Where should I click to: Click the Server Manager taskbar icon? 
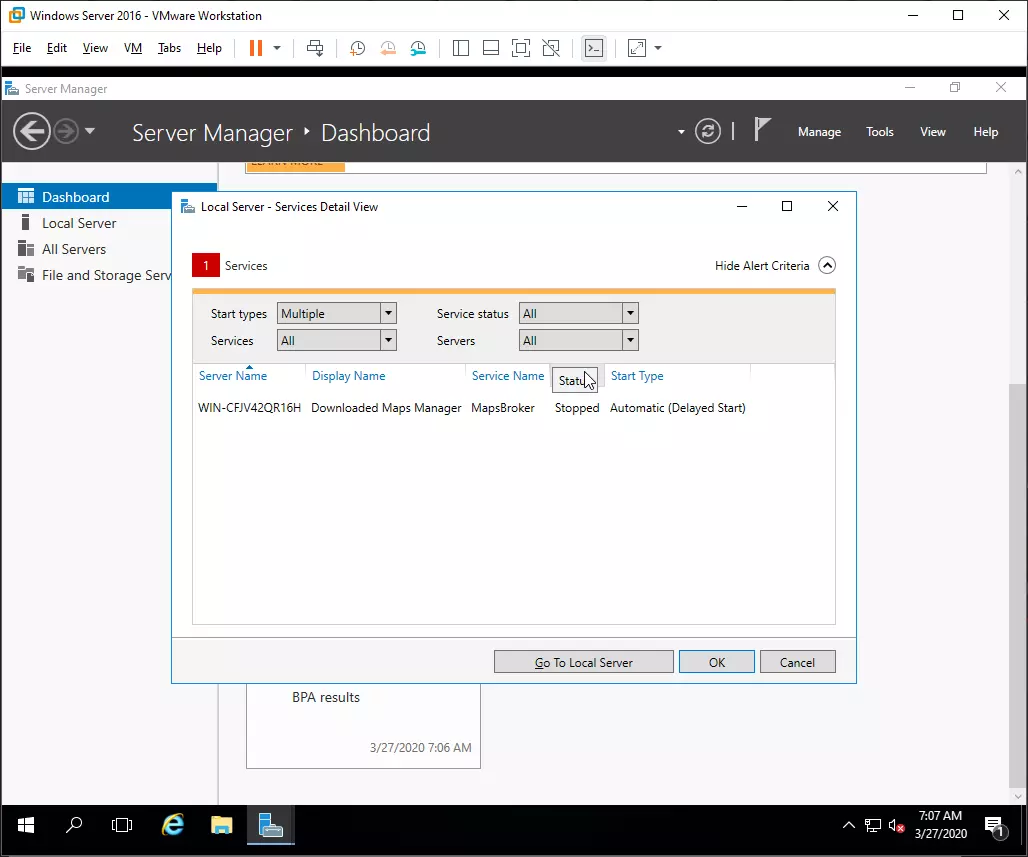click(x=270, y=825)
